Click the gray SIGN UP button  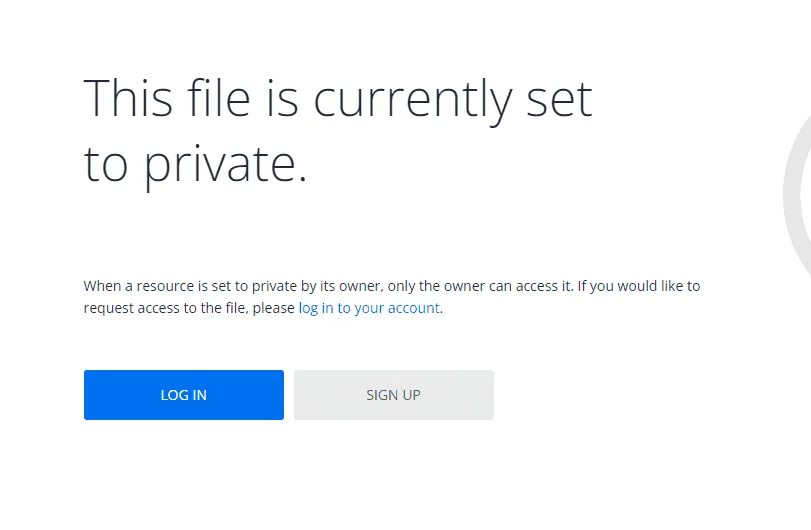click(x=394, y=395)
